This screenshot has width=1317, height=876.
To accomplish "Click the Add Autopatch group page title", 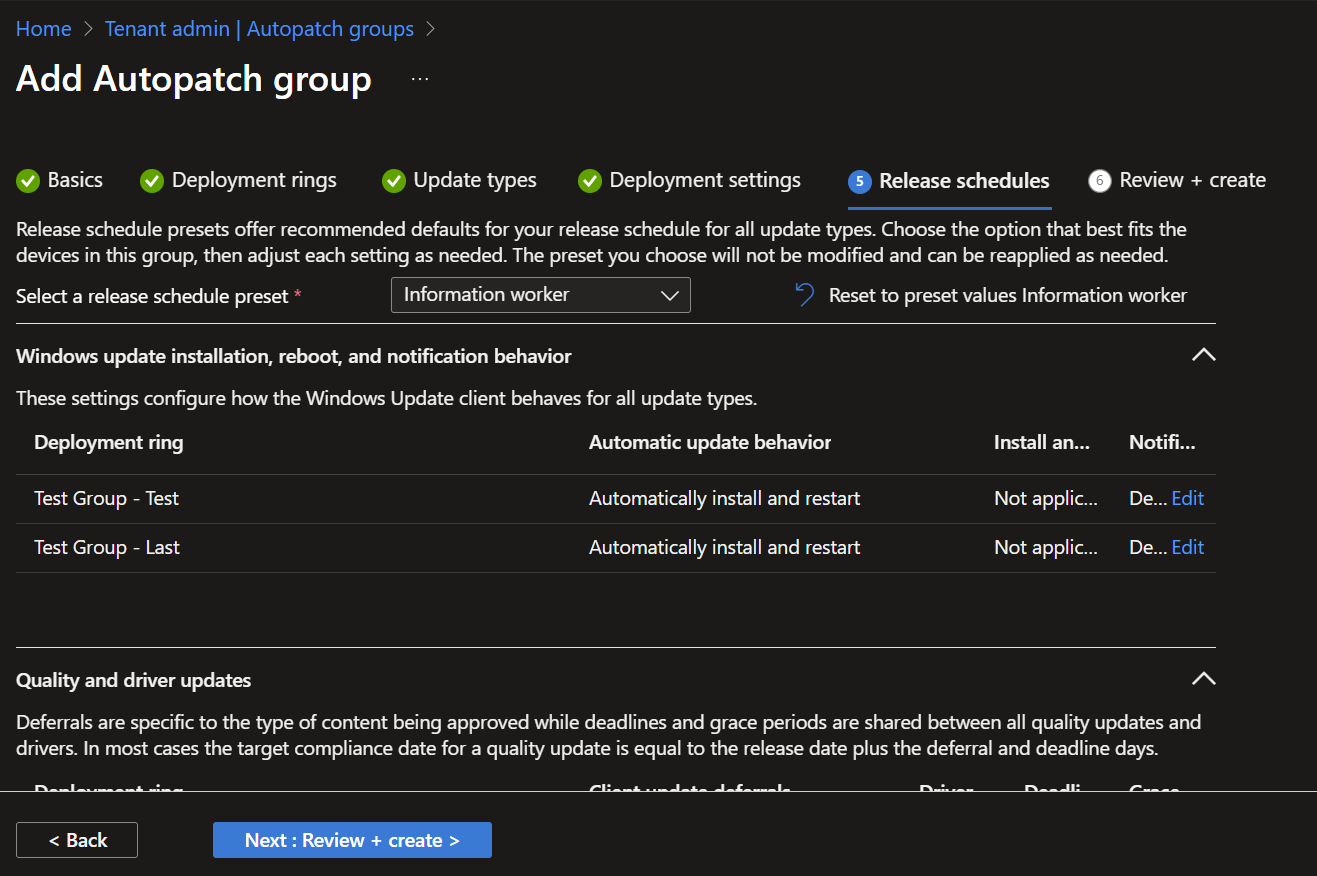I will coord(194,79).
